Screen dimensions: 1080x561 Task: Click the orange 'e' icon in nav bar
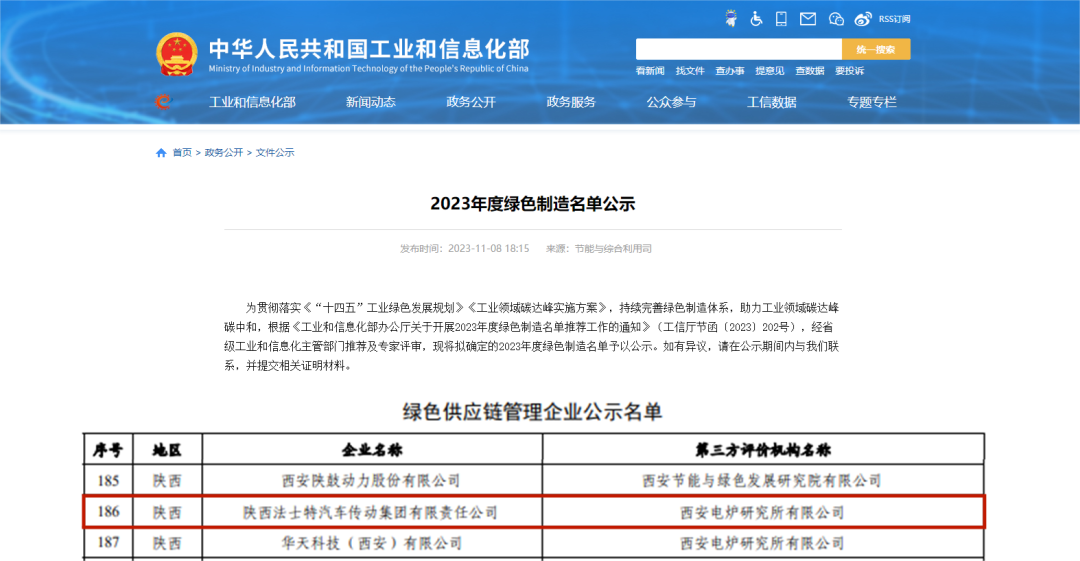pyautogui.click(x=164, y=102)
